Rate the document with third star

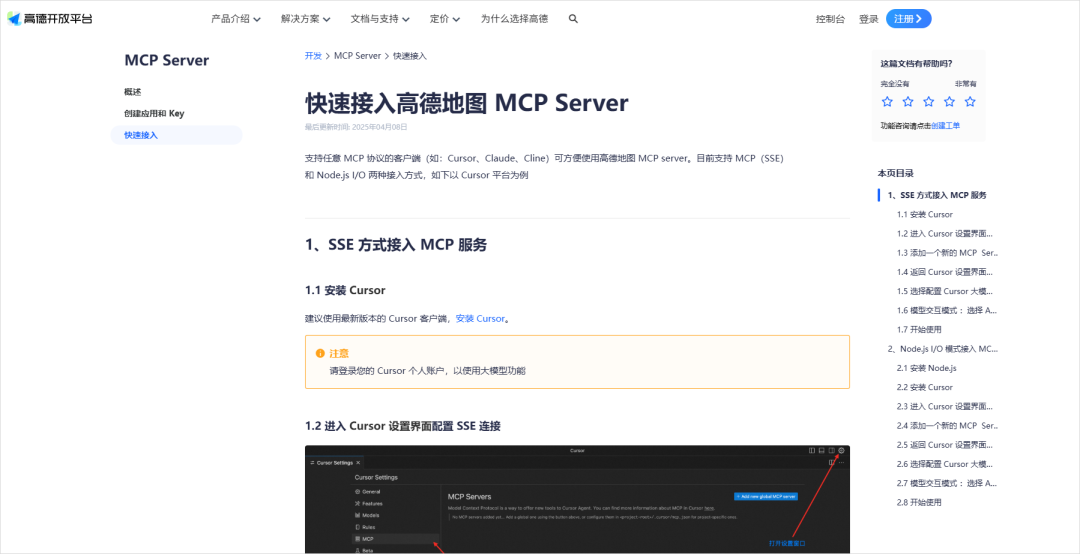[929, 101]
